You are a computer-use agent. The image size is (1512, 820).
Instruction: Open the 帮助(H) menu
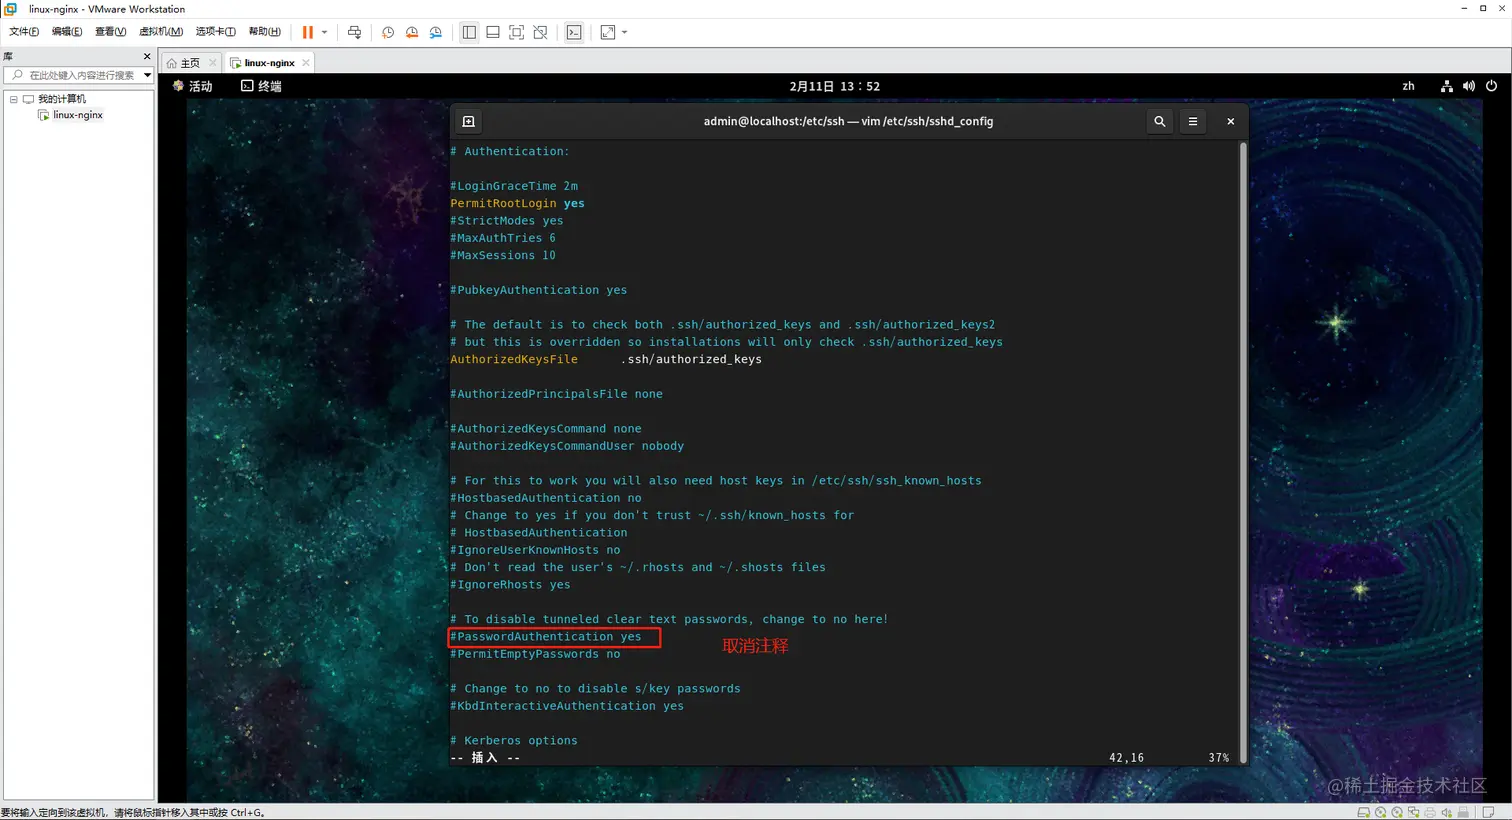tap(264, 32)
